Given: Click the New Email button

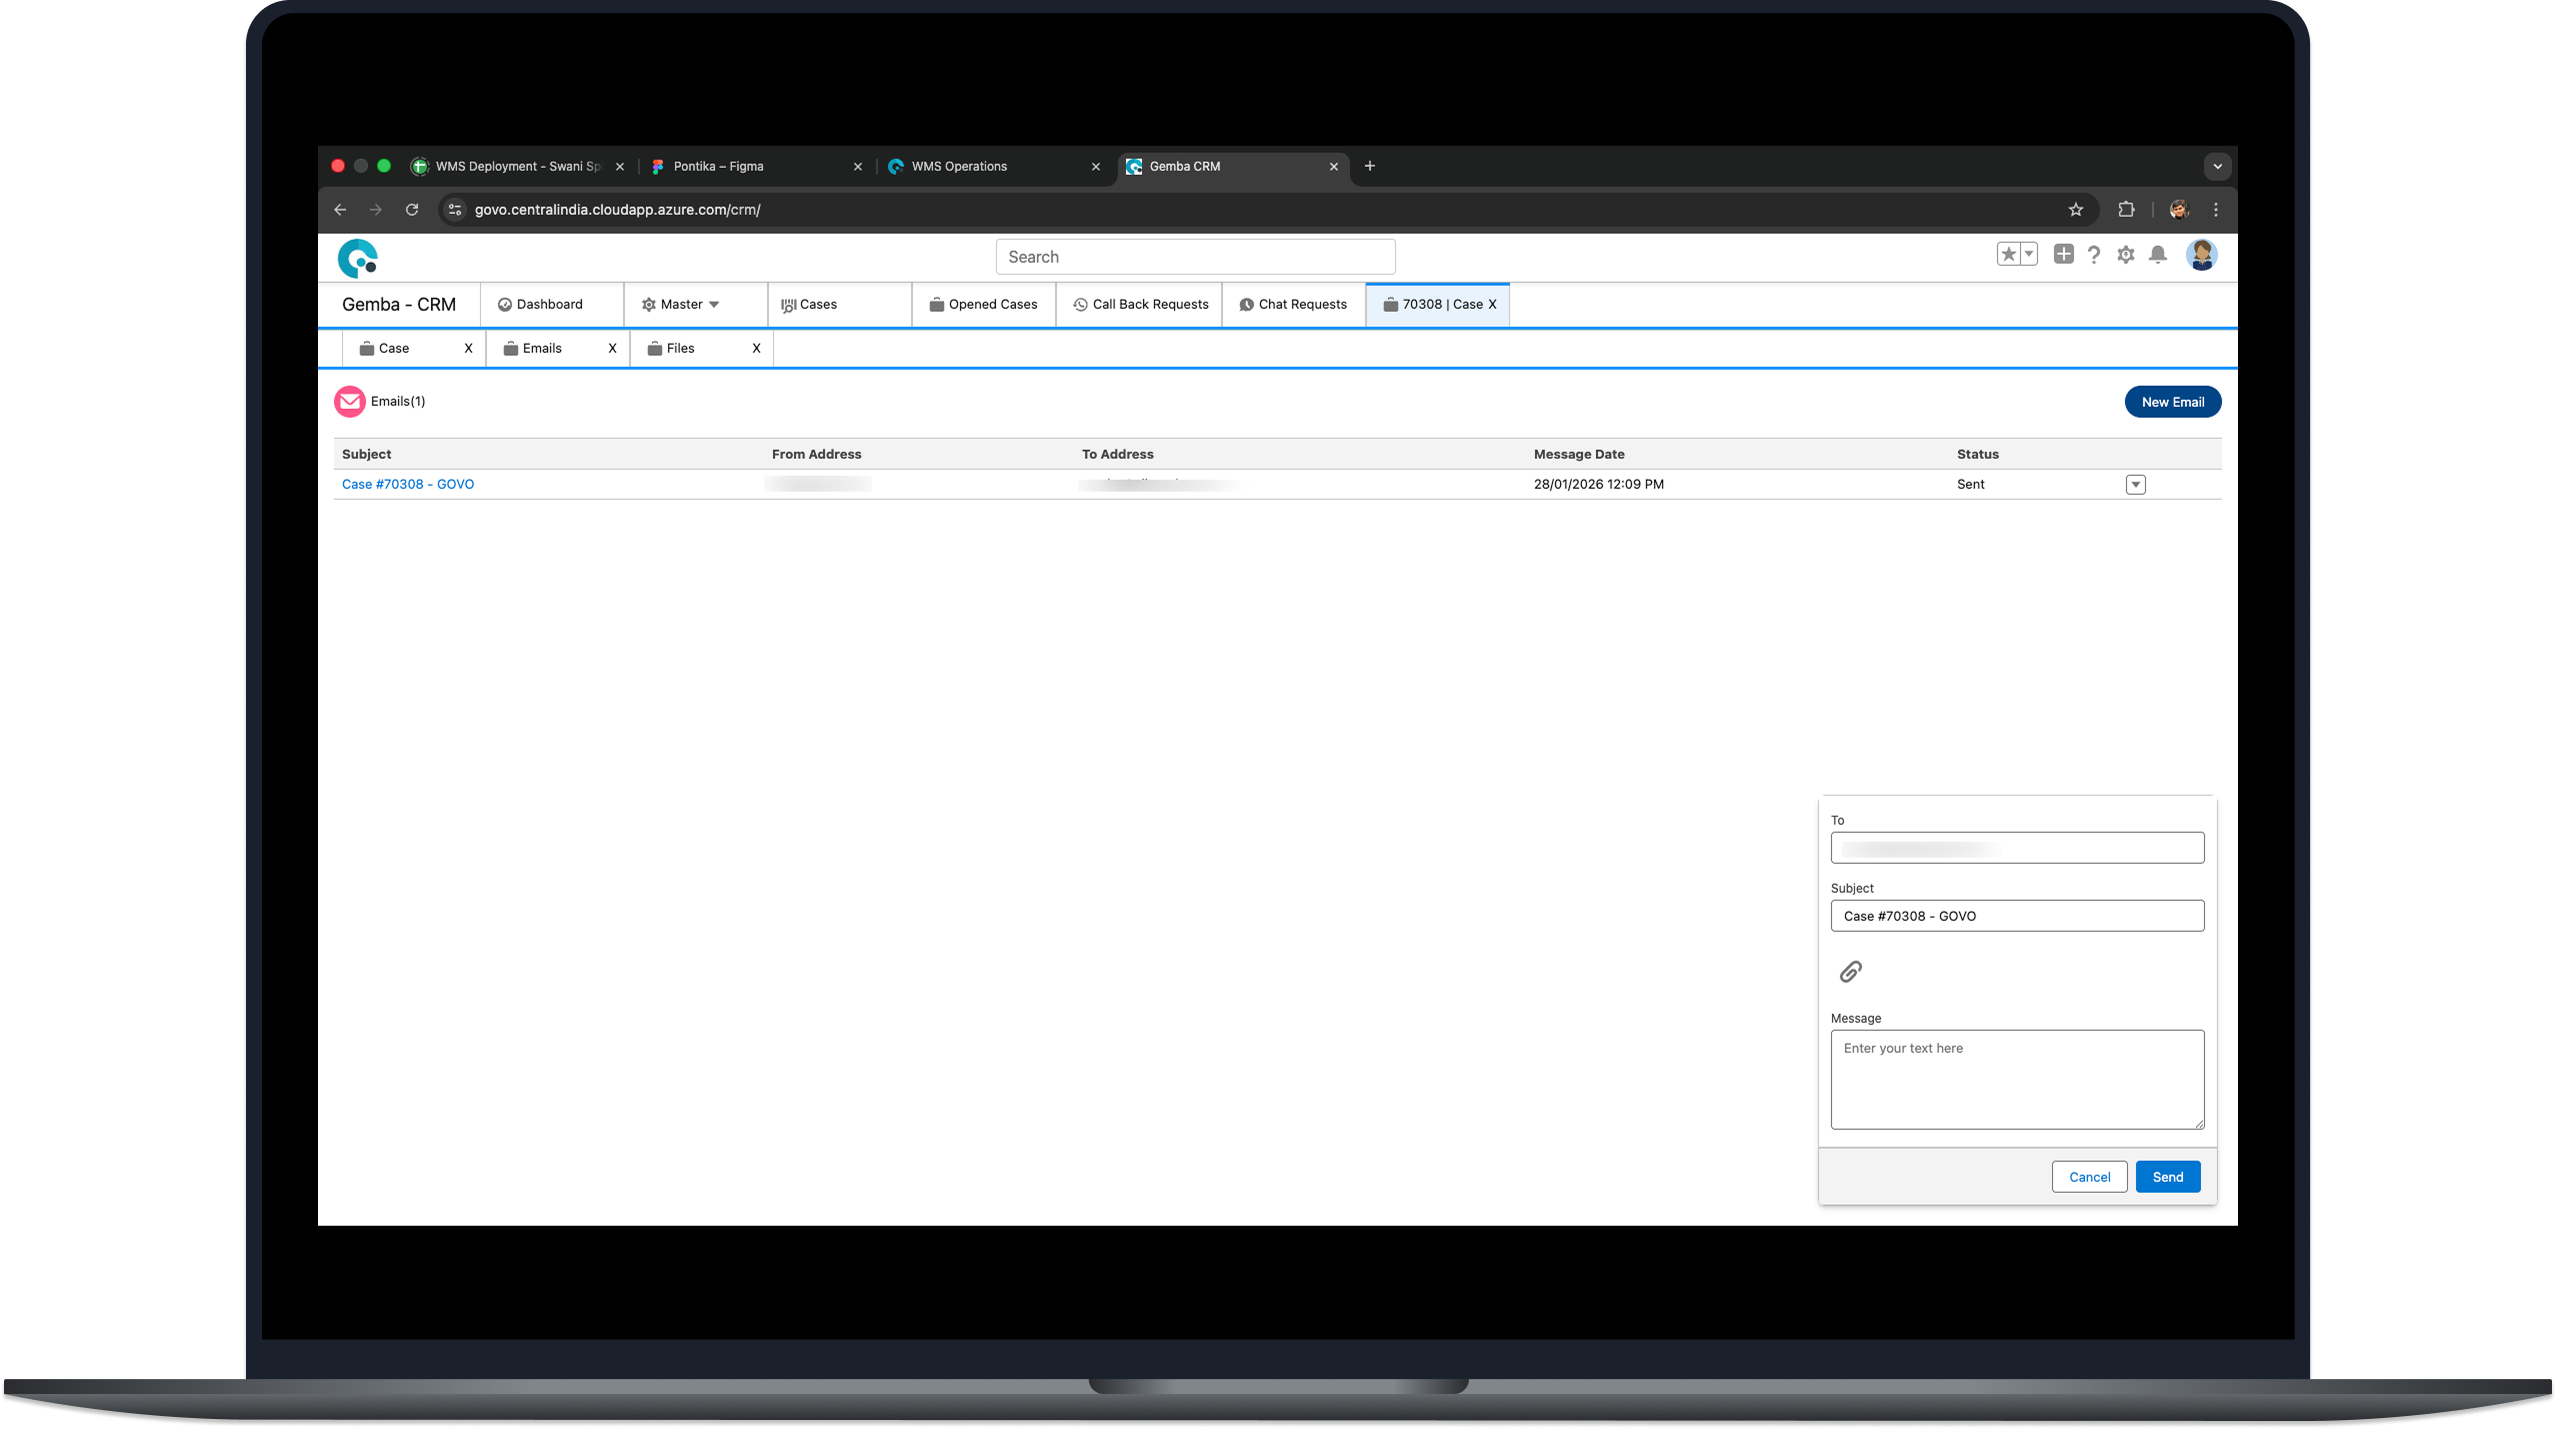Looking at the screenshot, I should tap(2172, 402).
